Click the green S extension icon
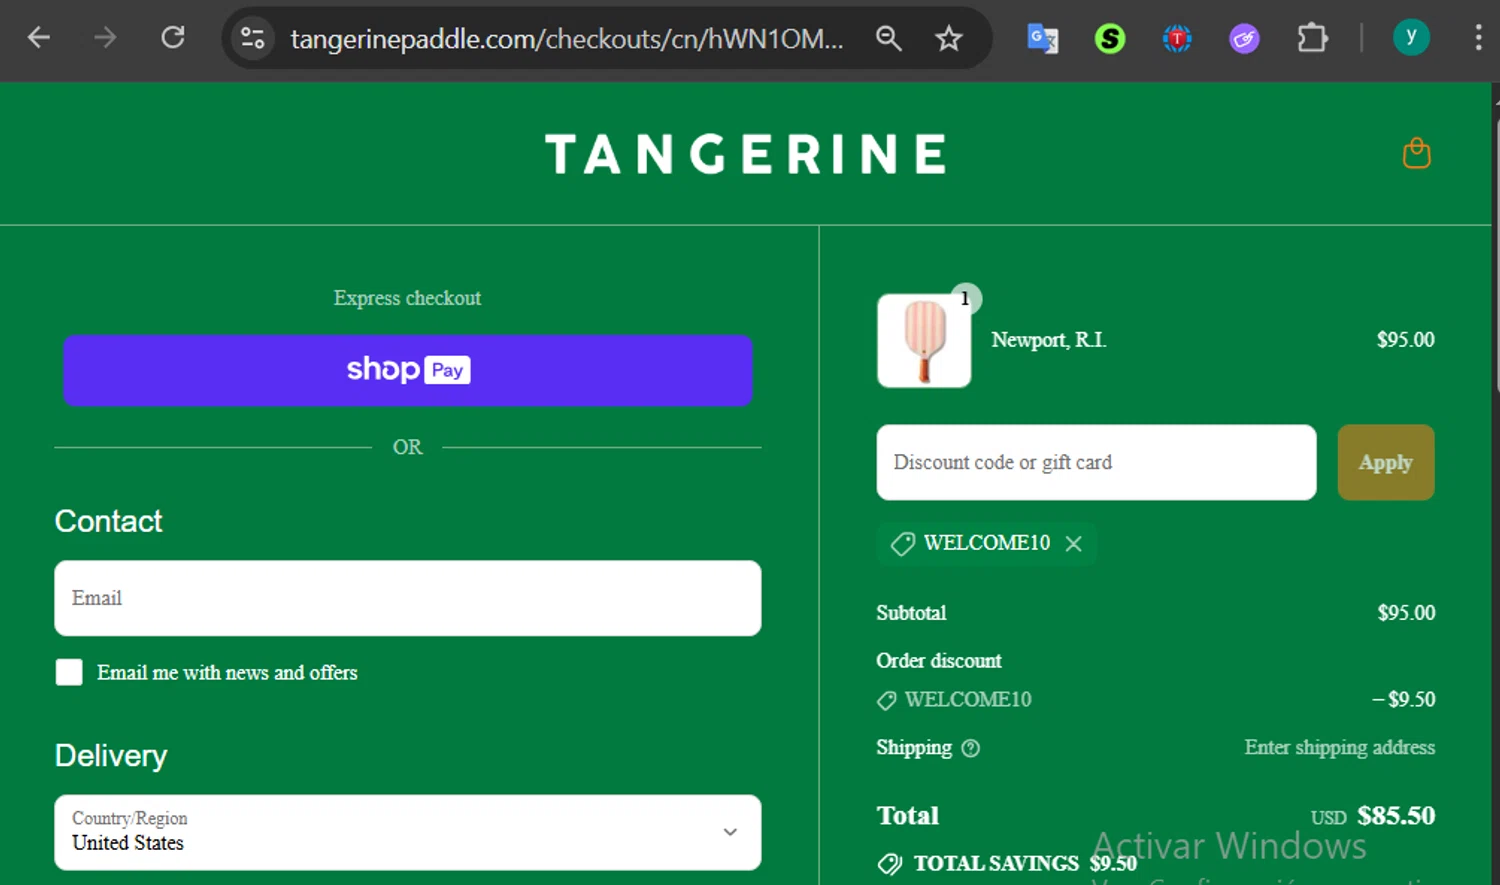This screenshot has width=1500, height=885. 1110,39
